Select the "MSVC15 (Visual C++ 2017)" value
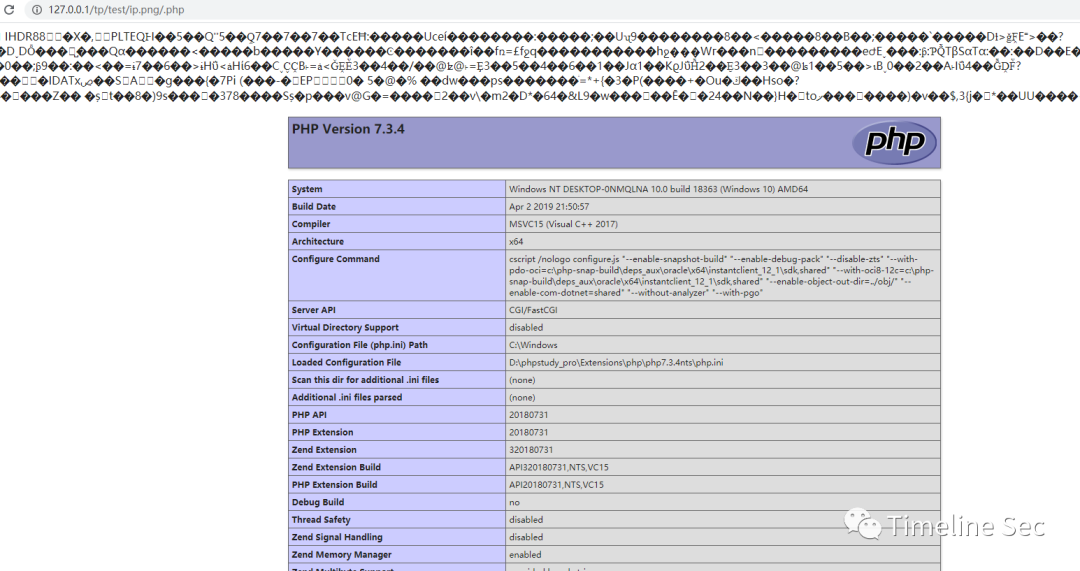Image resolution: width=1080 pixels, height=571 pixels. pos(563,224)
